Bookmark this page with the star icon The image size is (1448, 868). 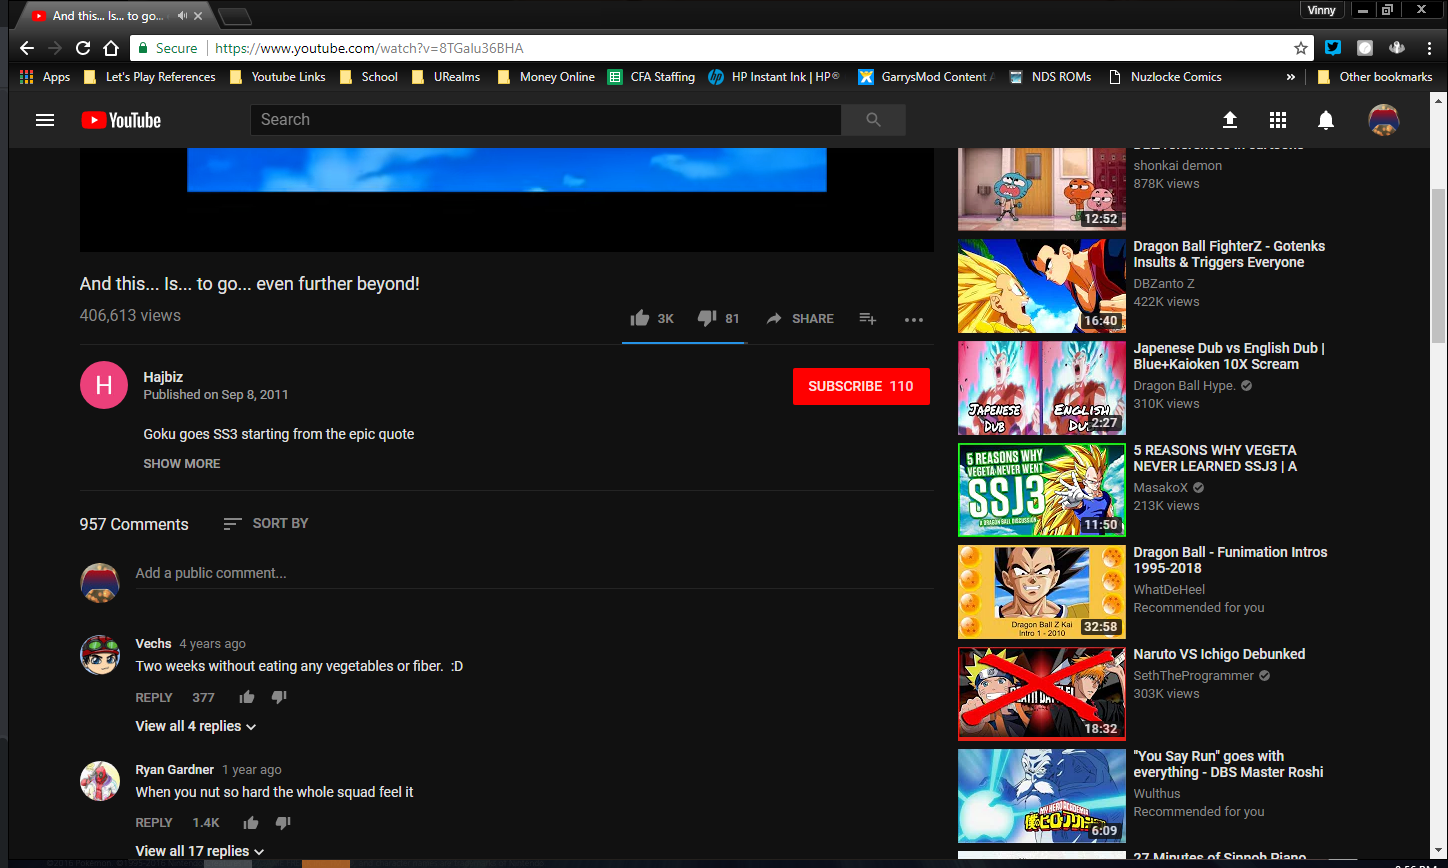(x=1301, y=48)
